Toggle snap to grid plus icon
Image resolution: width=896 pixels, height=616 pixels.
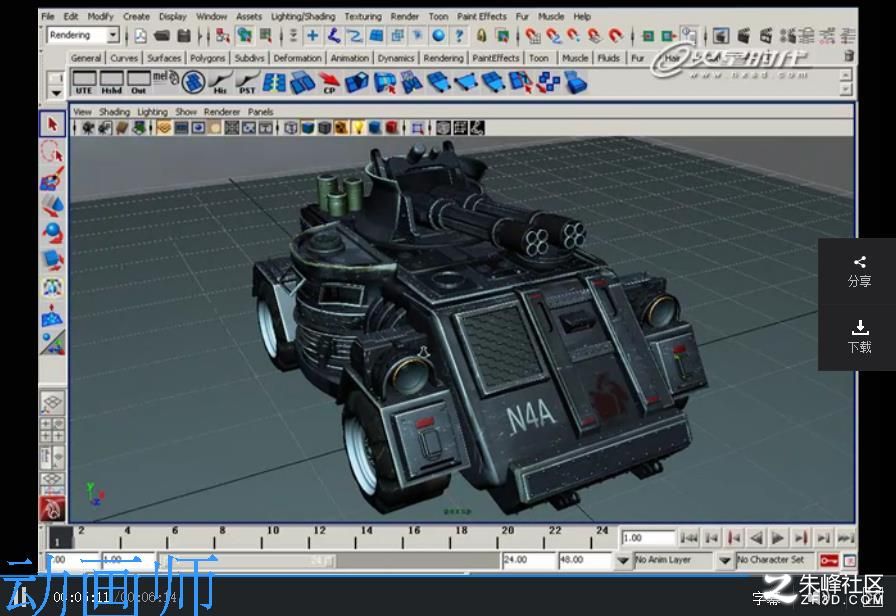313,36
